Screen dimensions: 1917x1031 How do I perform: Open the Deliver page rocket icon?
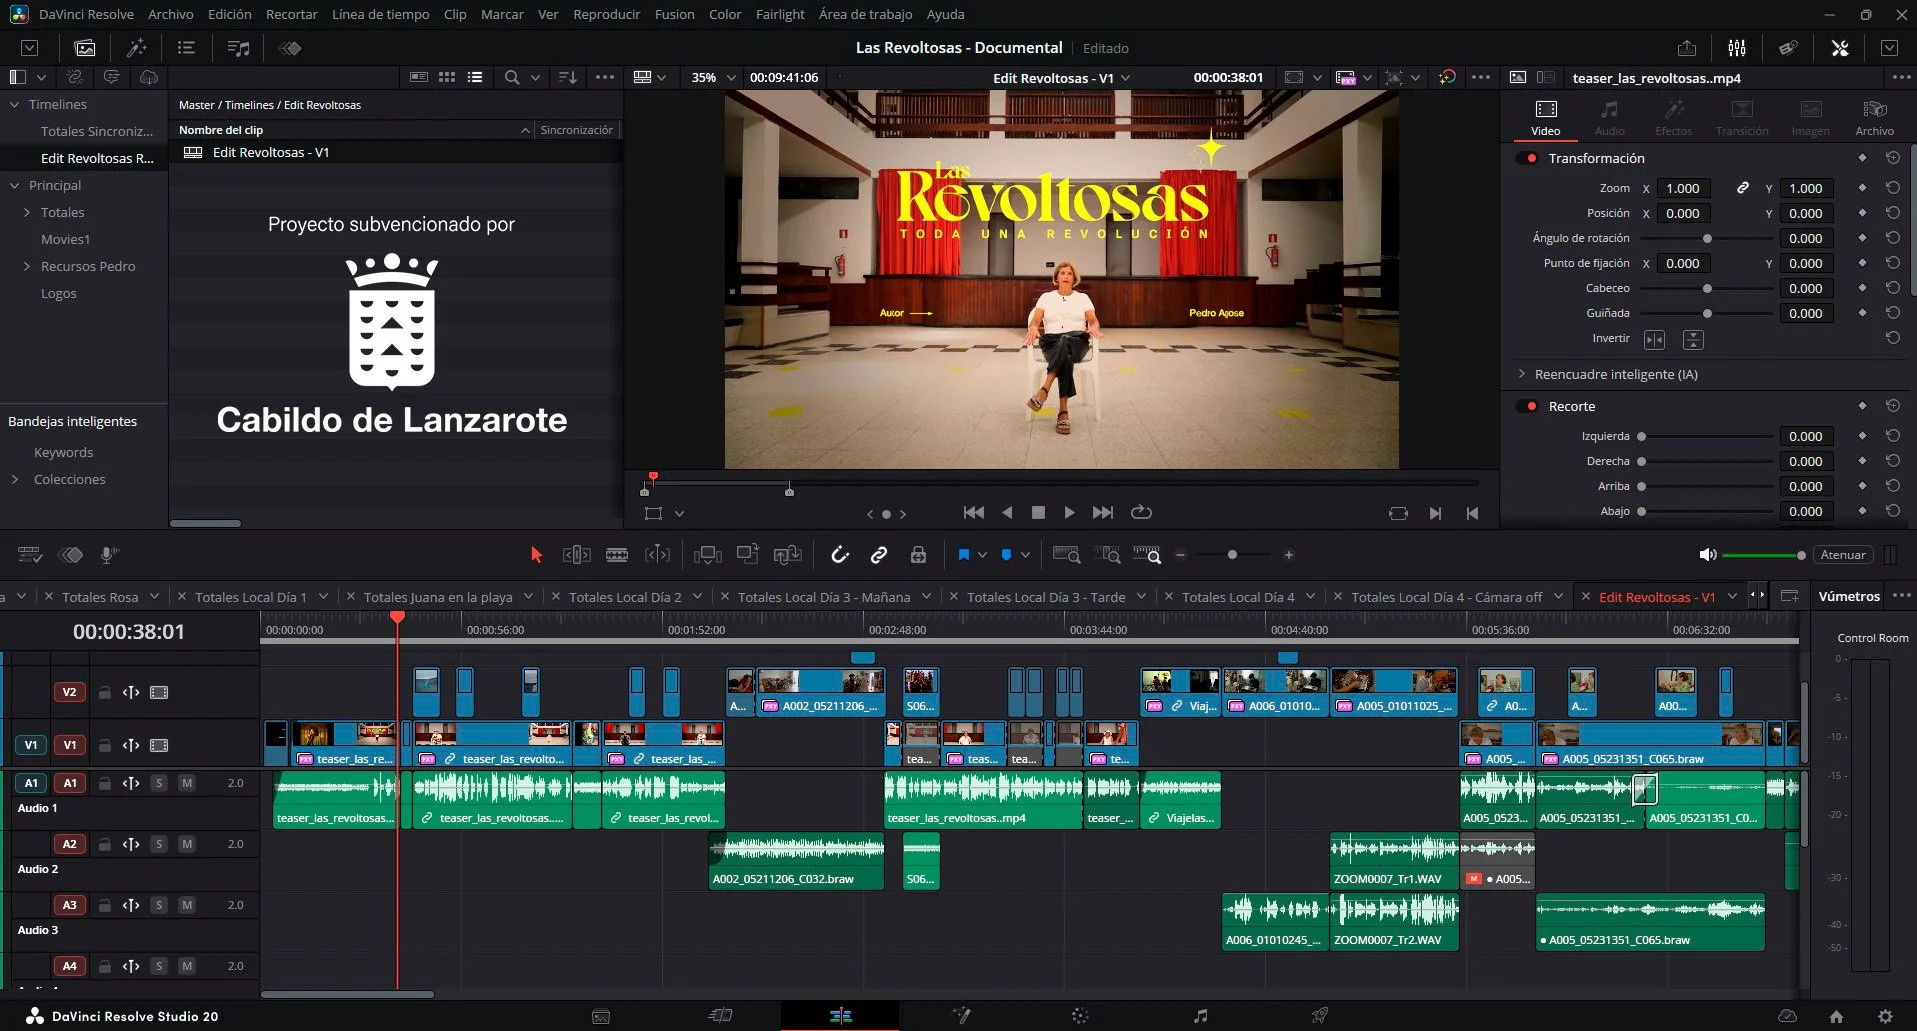pyautogui.click(x=1320, y=1016)
